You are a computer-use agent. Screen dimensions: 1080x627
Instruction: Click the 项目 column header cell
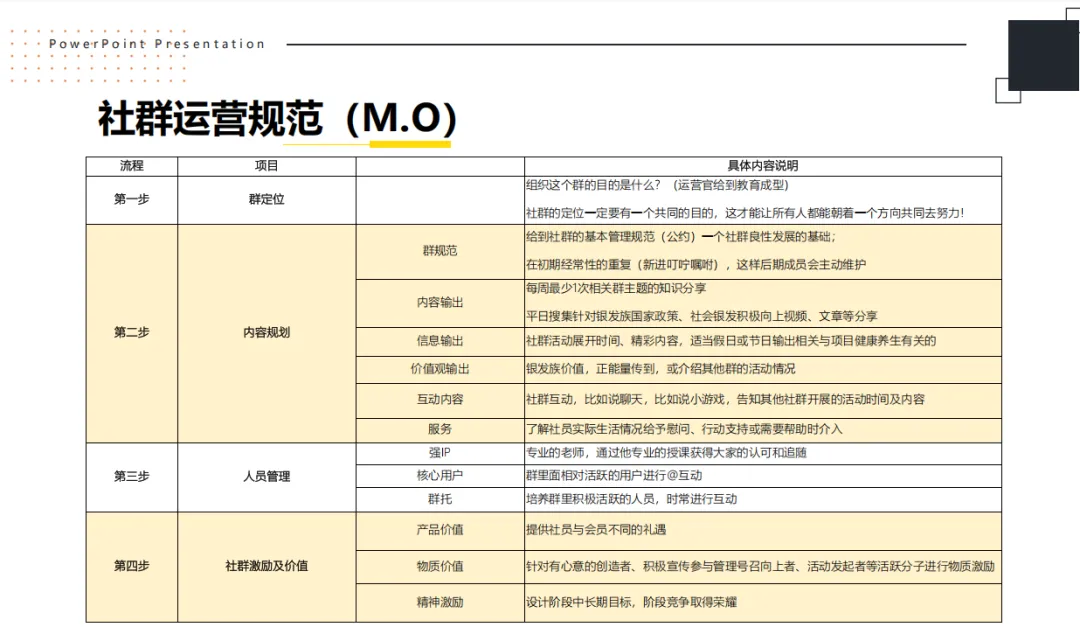tap(267, 166)
